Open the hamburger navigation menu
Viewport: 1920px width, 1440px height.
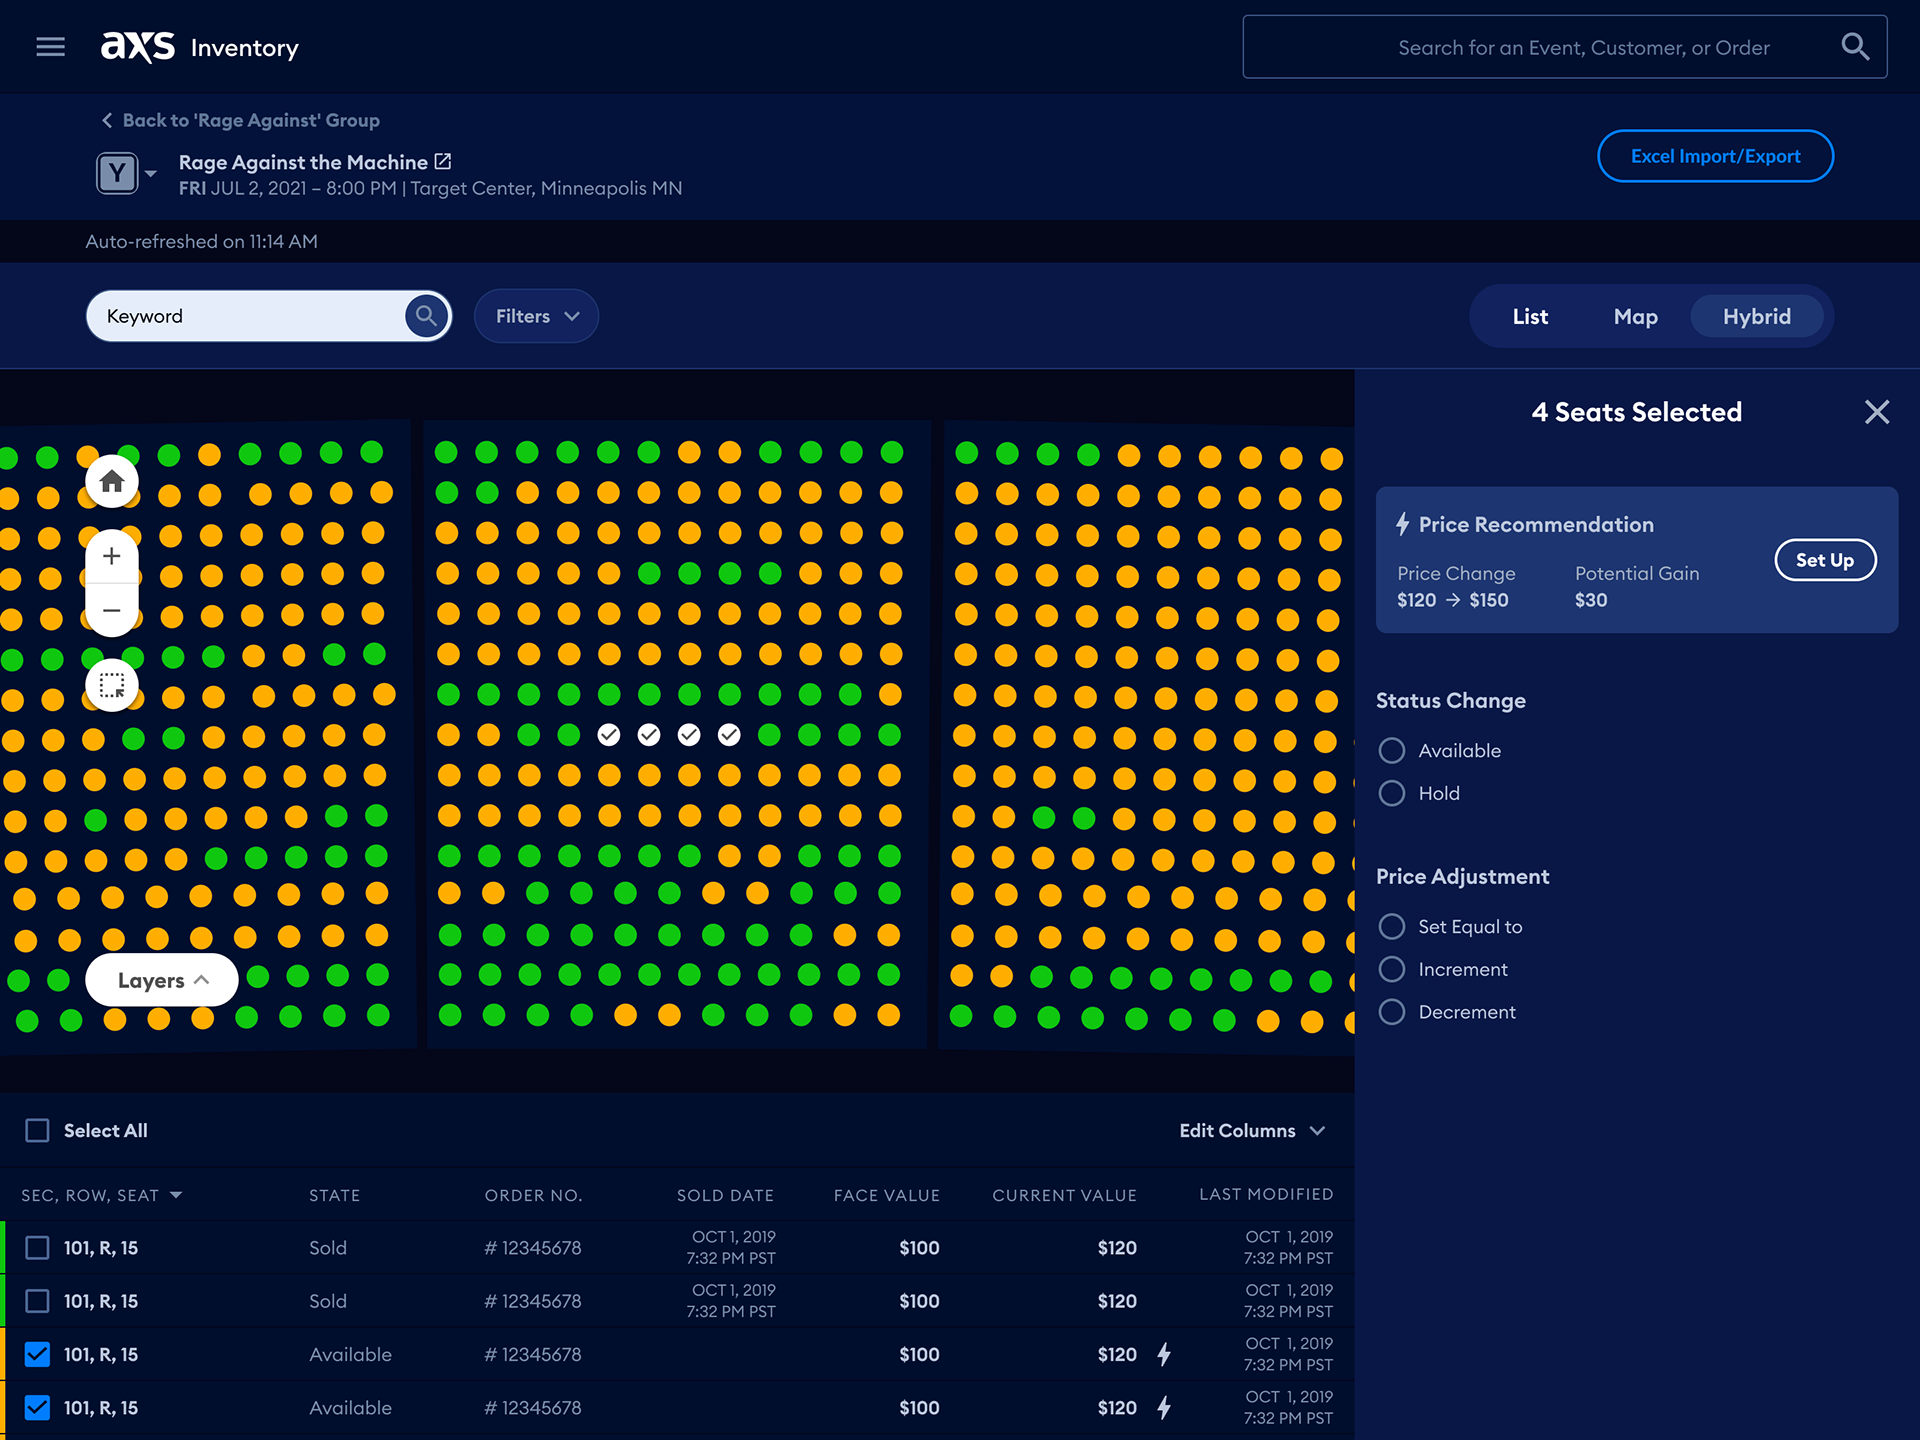click(x=50, y=47)
